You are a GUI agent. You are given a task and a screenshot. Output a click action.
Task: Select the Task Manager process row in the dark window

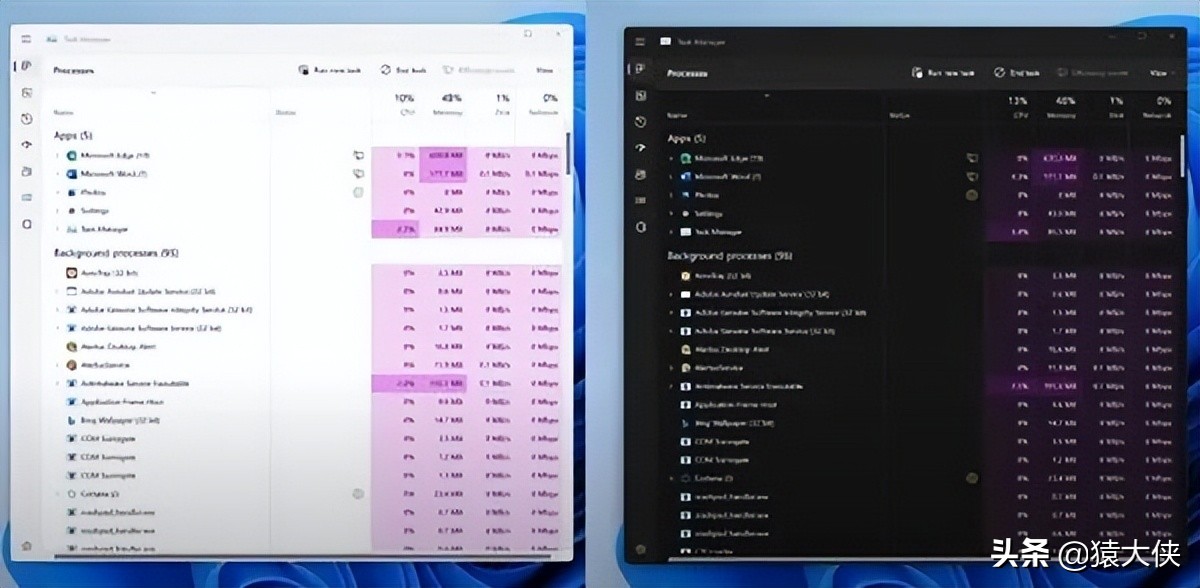click(x=920, y=232)
